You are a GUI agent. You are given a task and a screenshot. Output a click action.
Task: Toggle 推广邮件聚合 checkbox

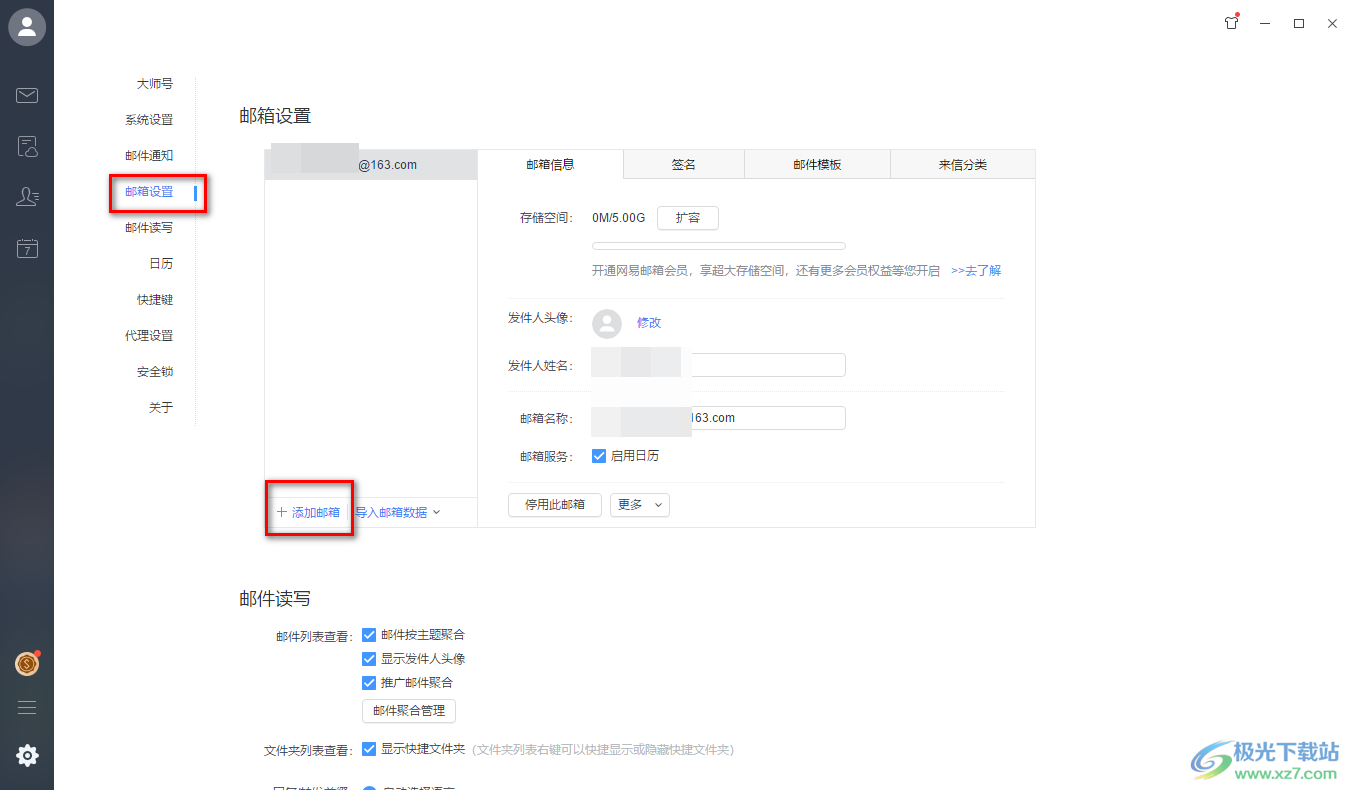(x=369, y=683)
